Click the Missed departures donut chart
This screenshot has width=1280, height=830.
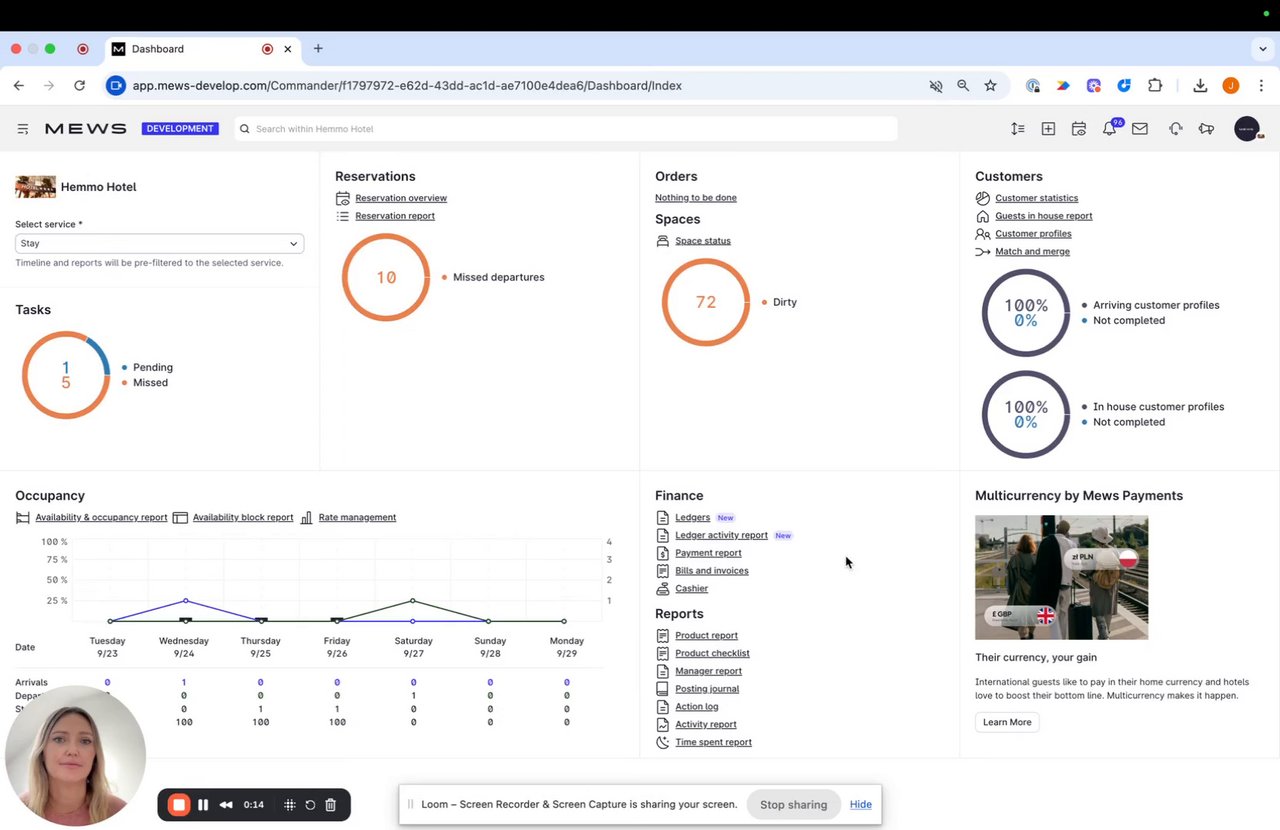tap(386, 277)
